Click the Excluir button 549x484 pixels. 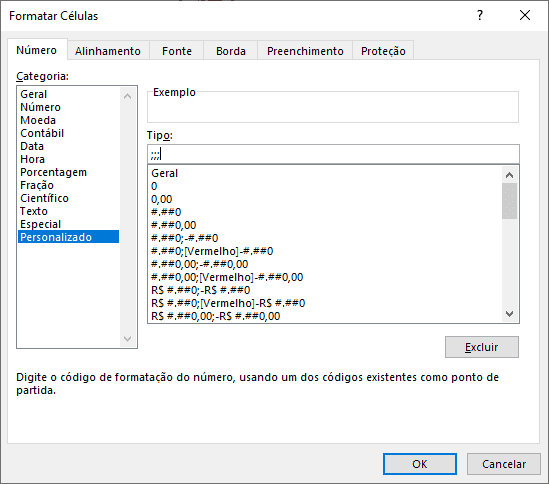pos(481,347)
